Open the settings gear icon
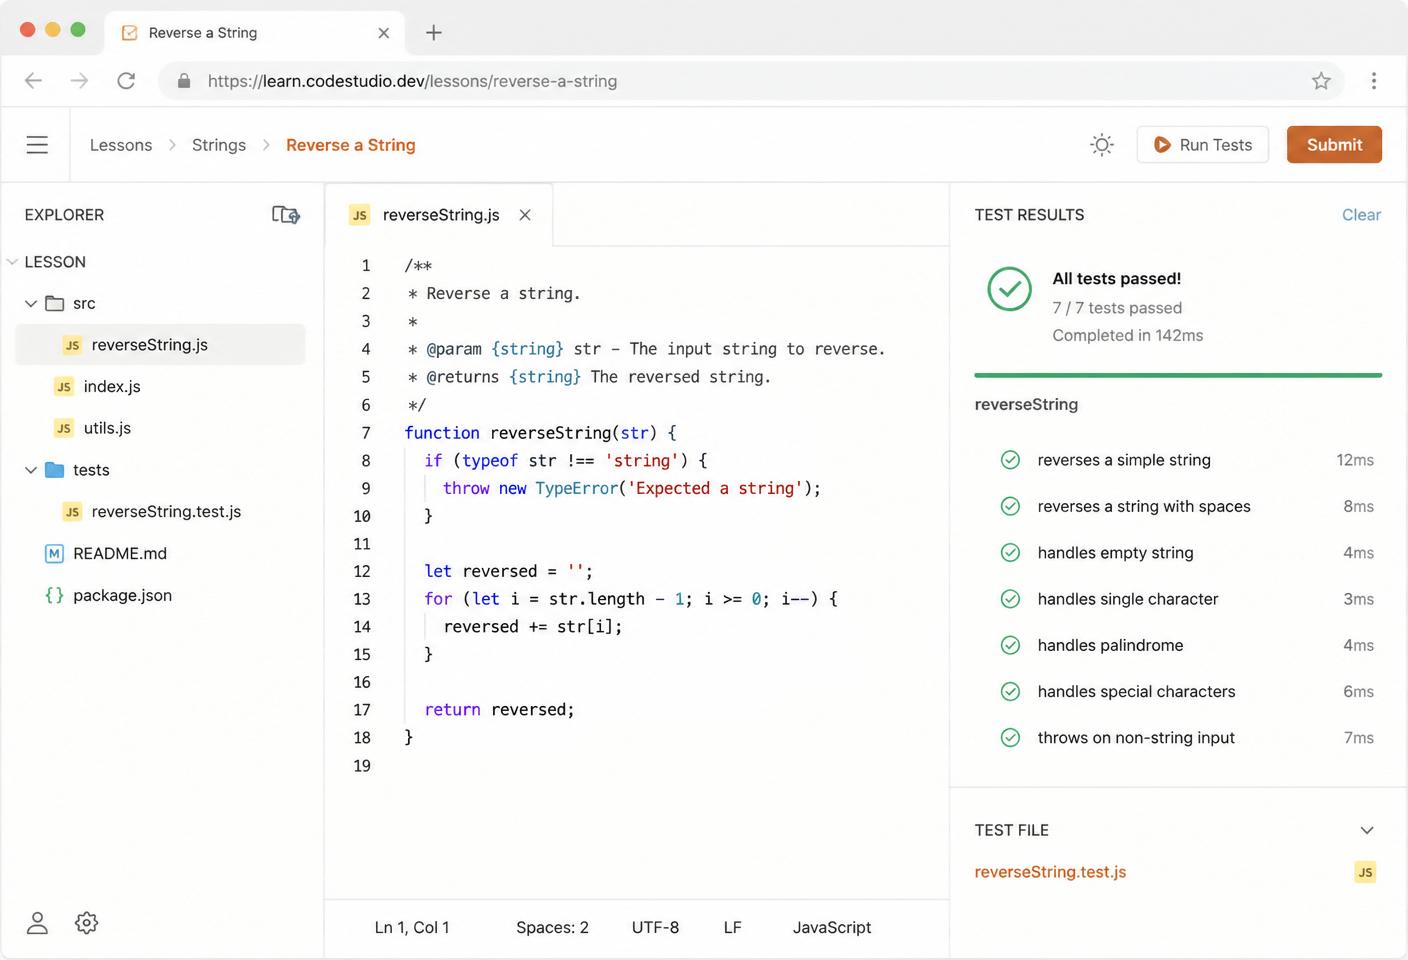Viewport: 1408px width, 960px height. coord(87,923)
